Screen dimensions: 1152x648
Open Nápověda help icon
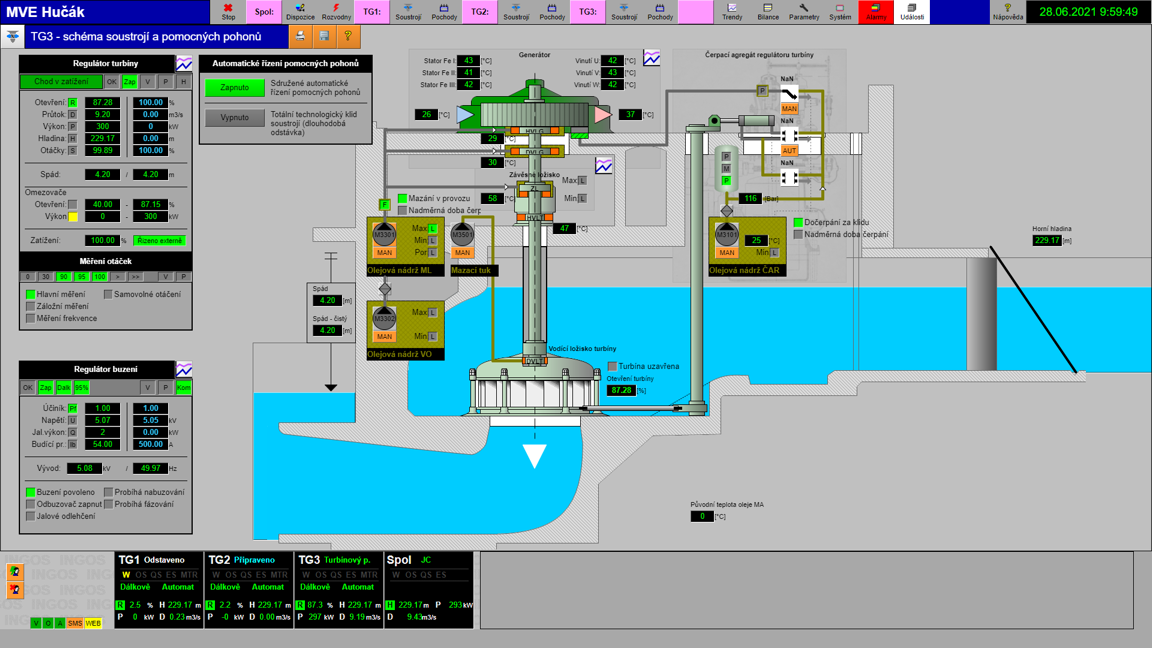1007,12
